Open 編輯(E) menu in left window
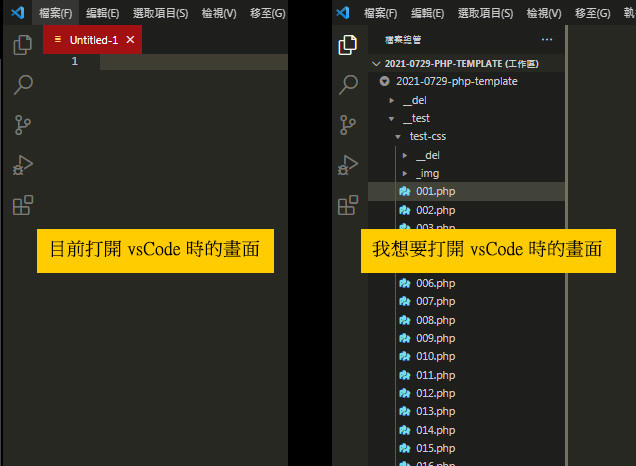 103,13
